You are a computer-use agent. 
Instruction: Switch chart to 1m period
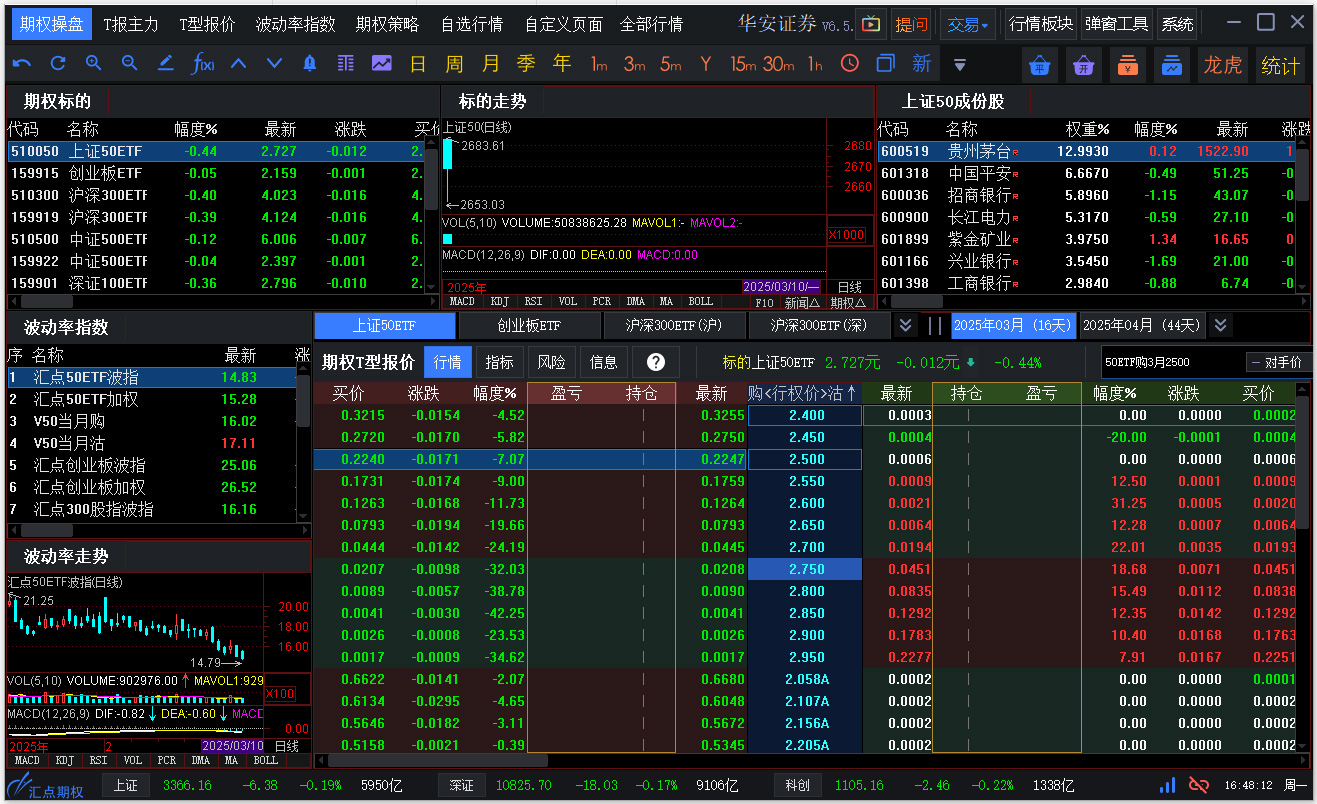point(599,64)
